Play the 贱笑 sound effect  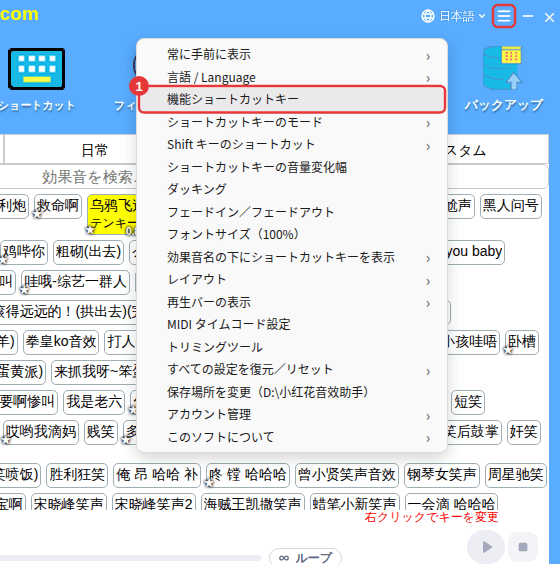click(x=101, y=432)
